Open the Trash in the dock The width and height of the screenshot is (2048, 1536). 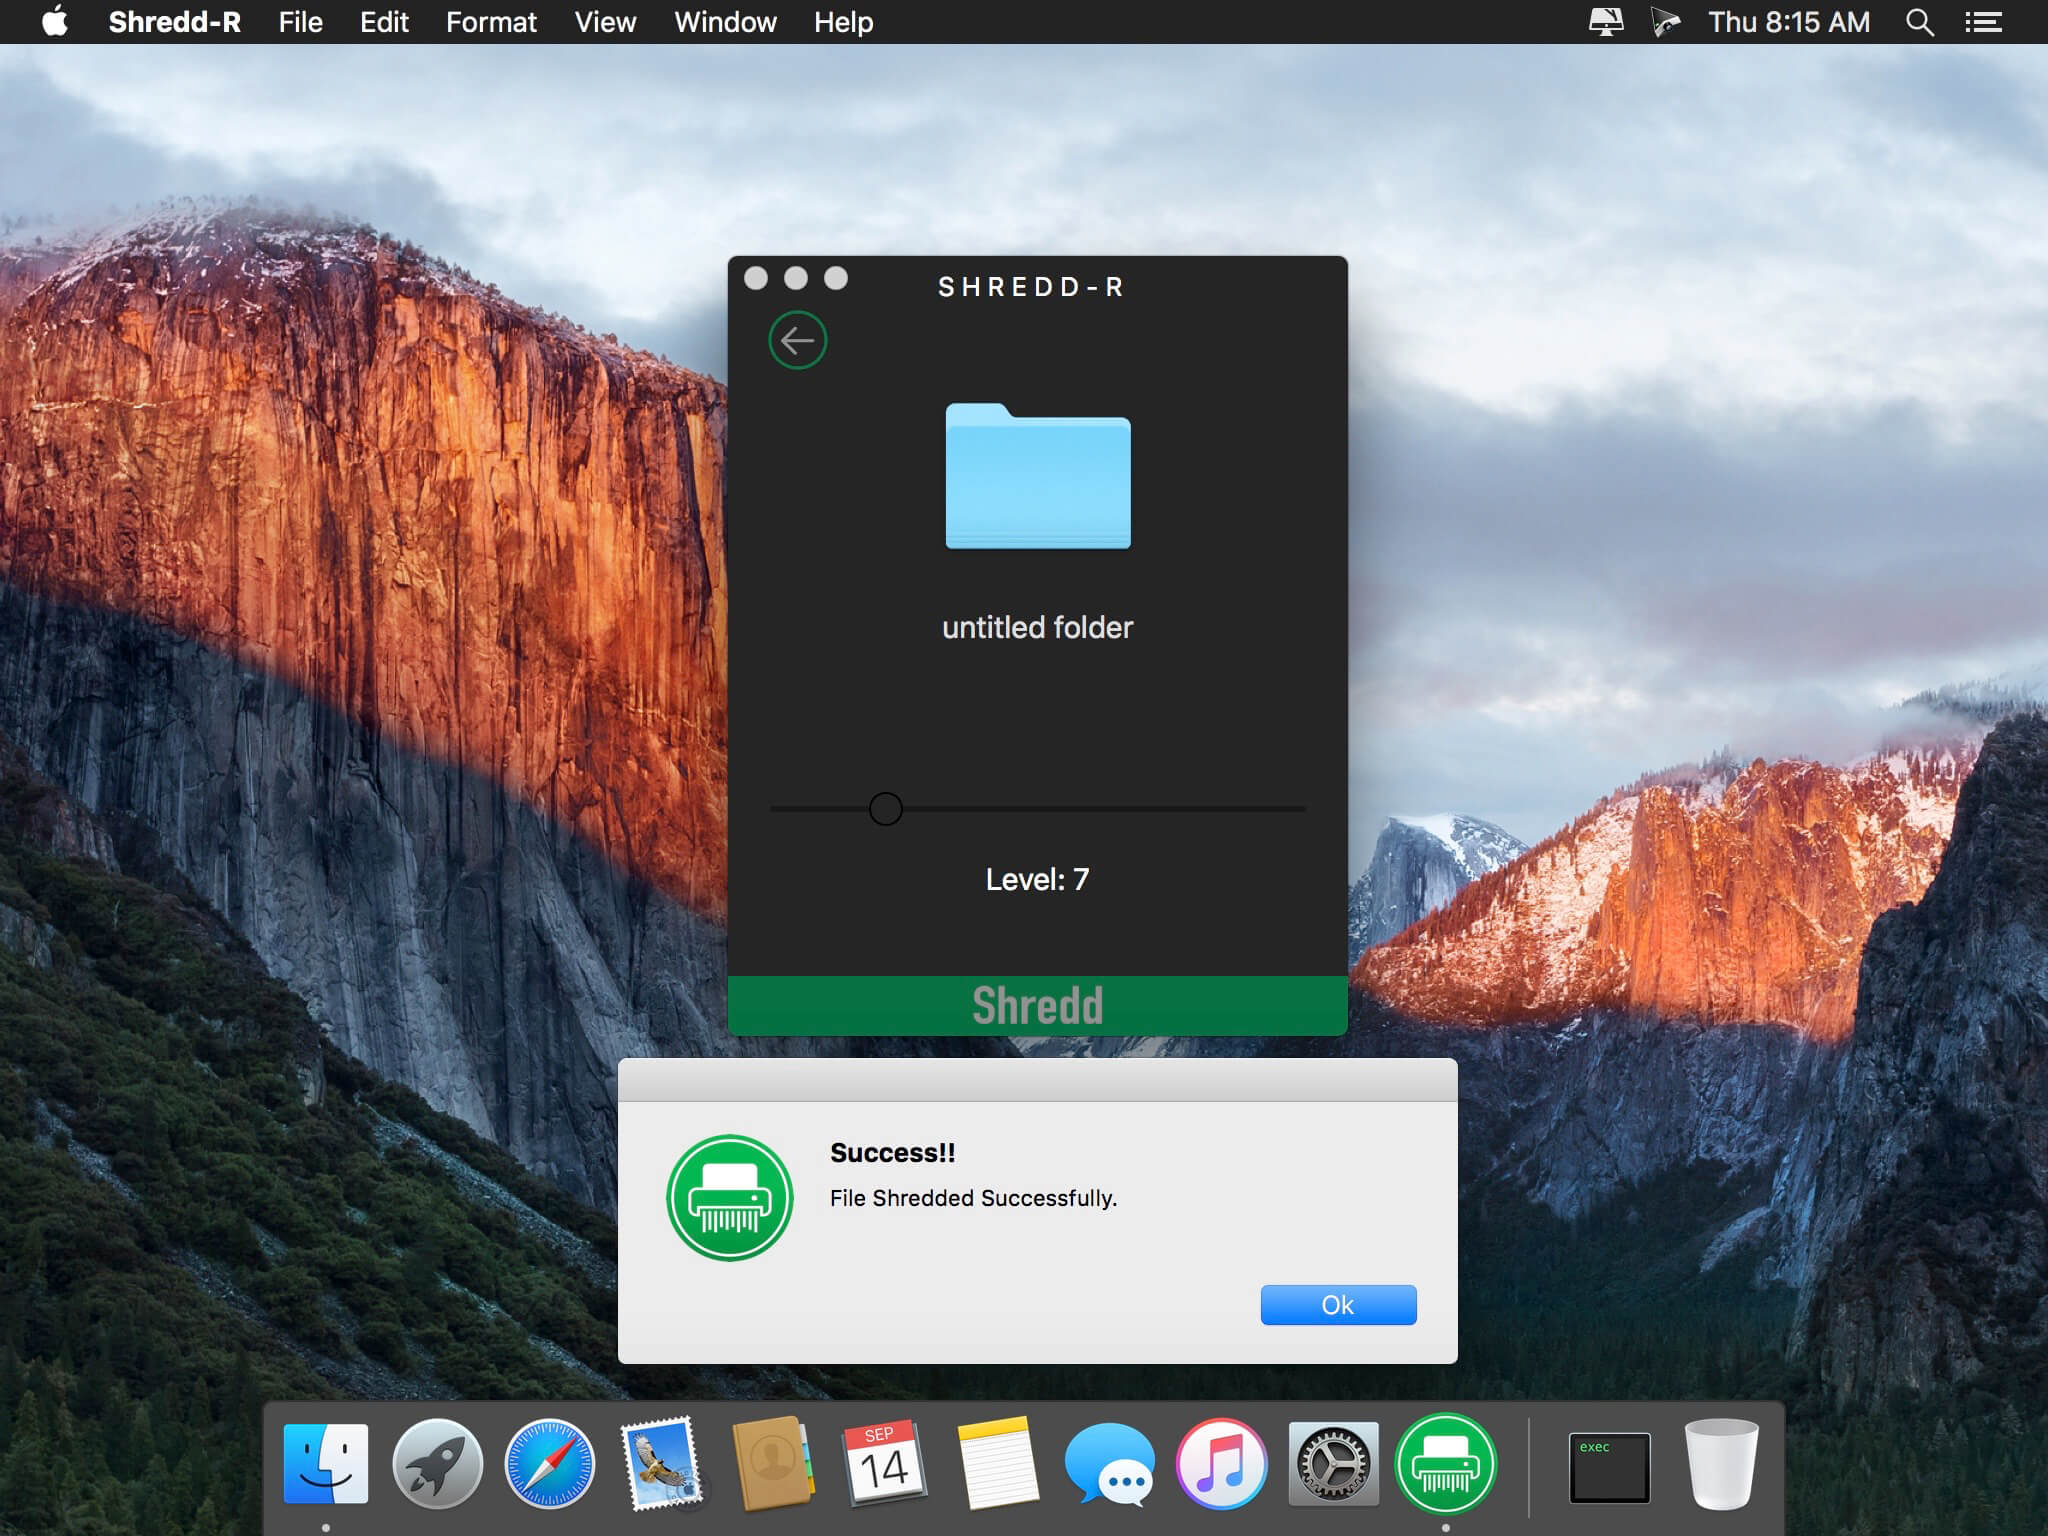(x=1721, y=1464)
